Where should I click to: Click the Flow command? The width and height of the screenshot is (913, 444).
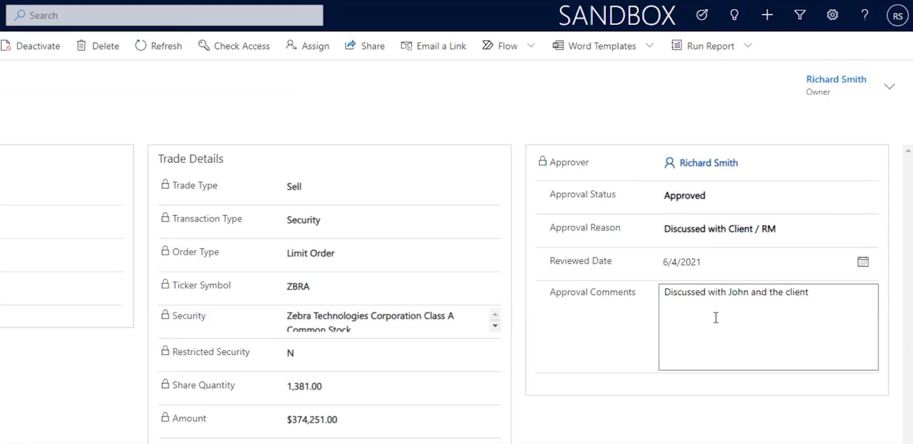pyautogui.click(x=500, y=46)
